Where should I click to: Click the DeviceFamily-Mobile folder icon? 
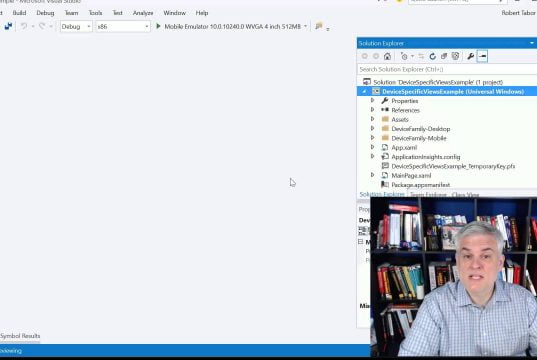click(385, 138)
